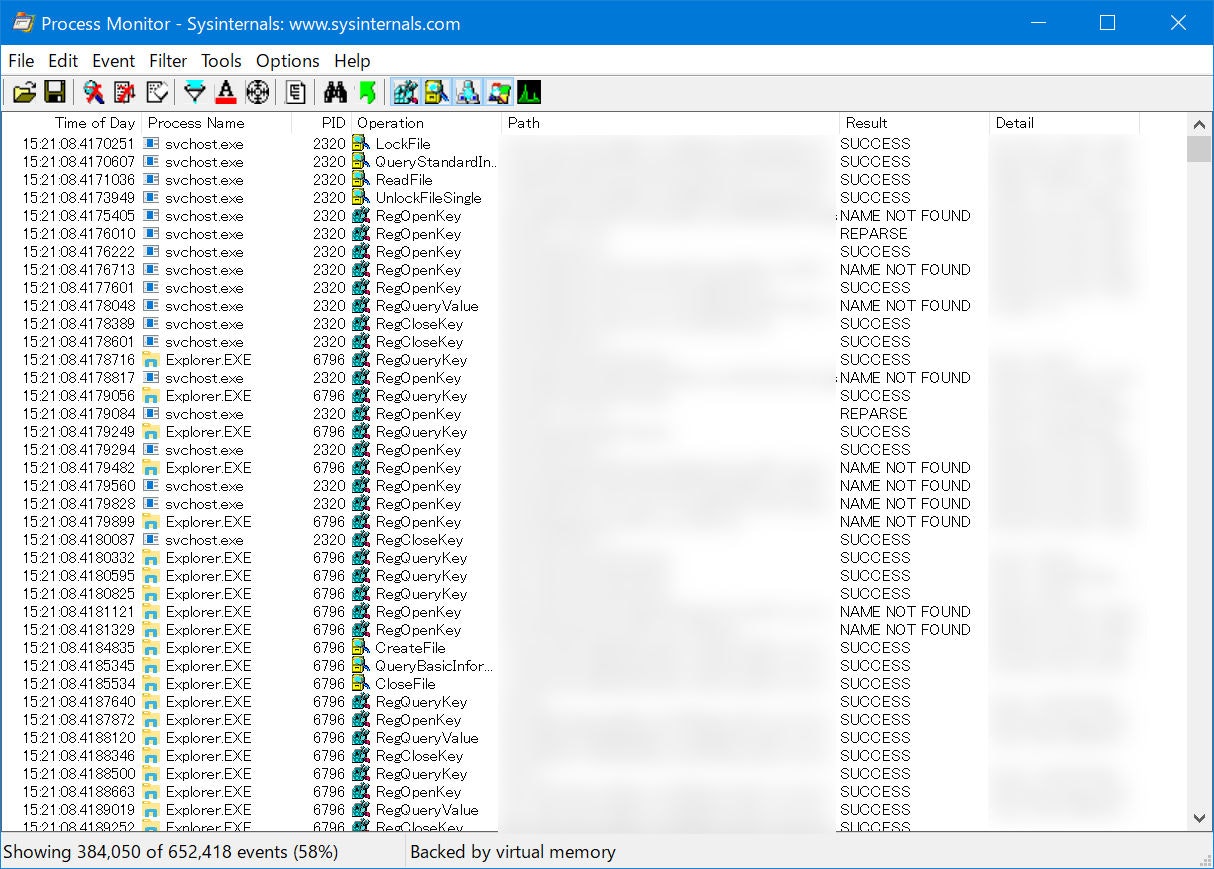Open the Filter funnel icon
Viewport: 1214px width, 869px height.
(195, 93)
